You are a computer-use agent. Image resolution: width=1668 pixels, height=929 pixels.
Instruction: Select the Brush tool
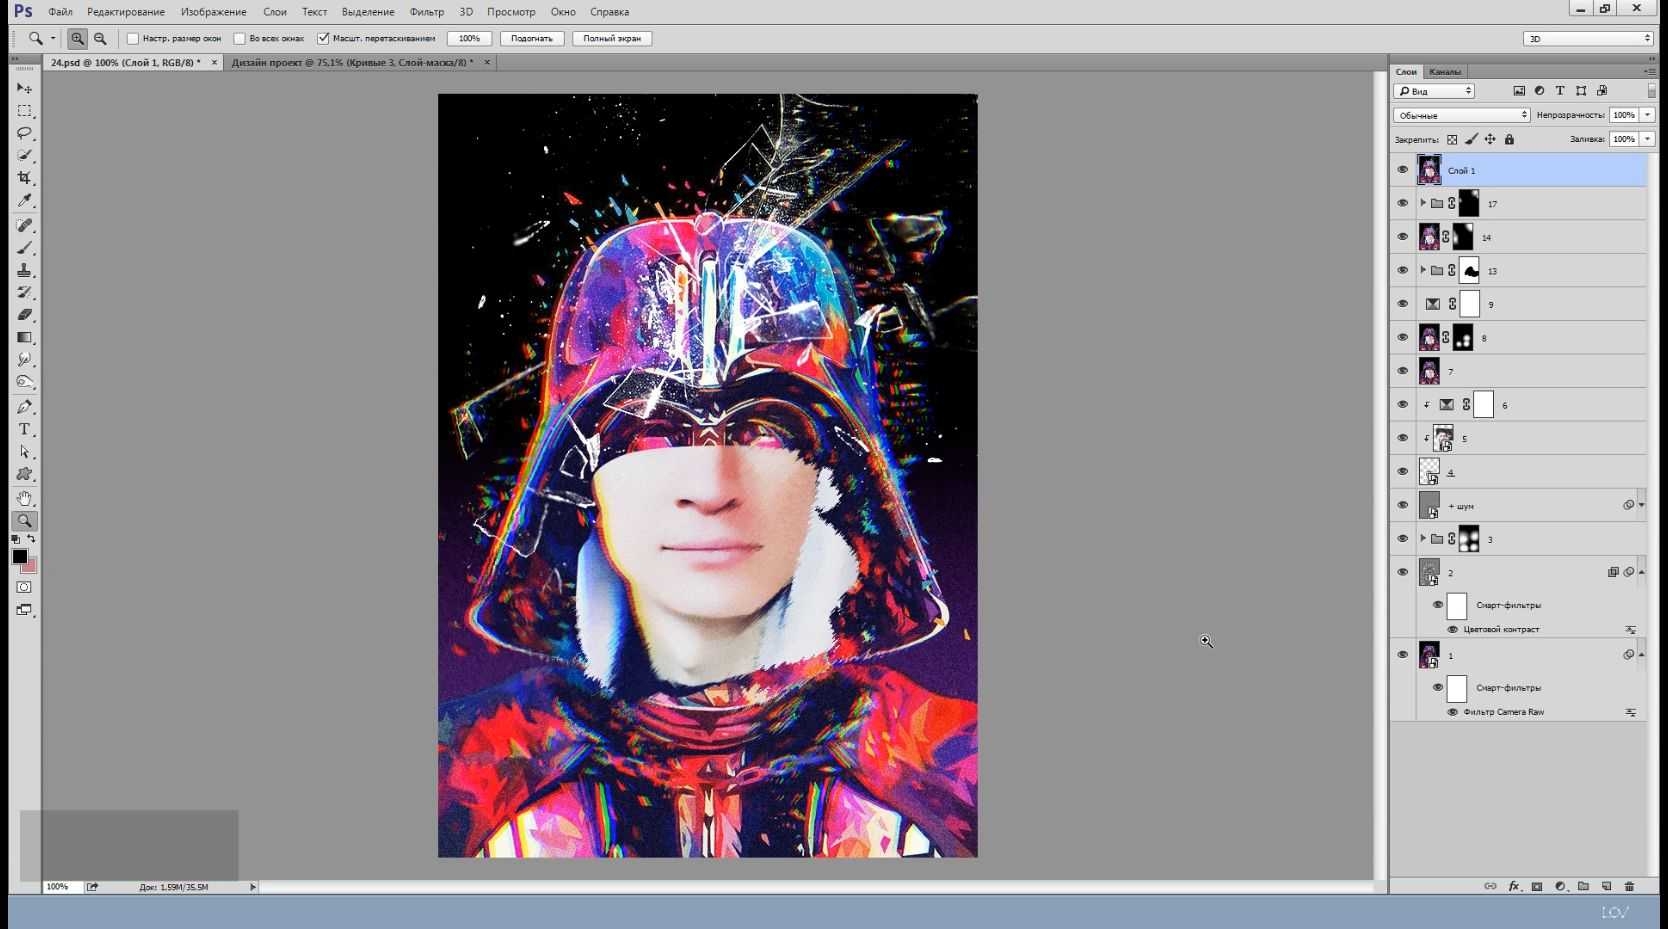pos(24,247)
